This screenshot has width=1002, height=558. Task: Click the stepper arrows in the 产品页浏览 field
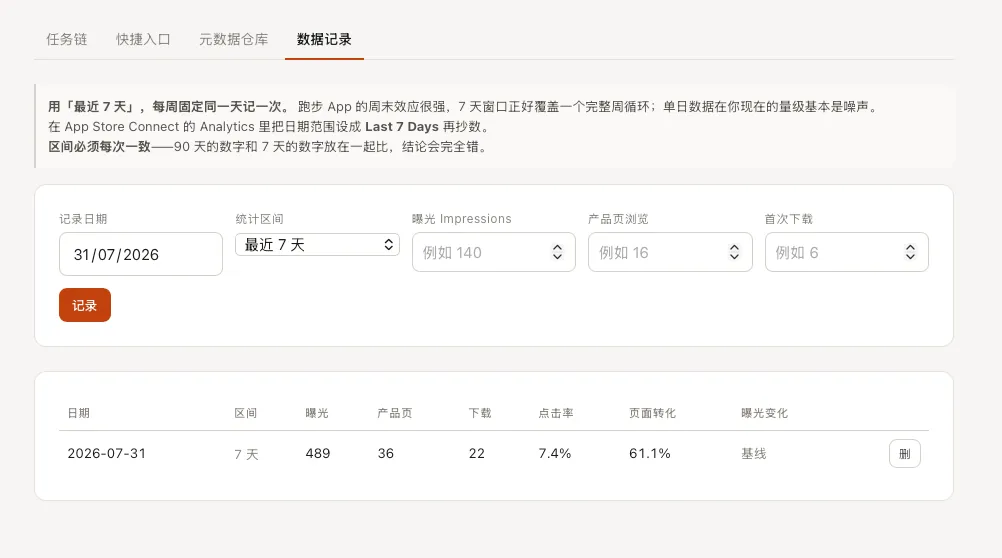pos(734,252)
